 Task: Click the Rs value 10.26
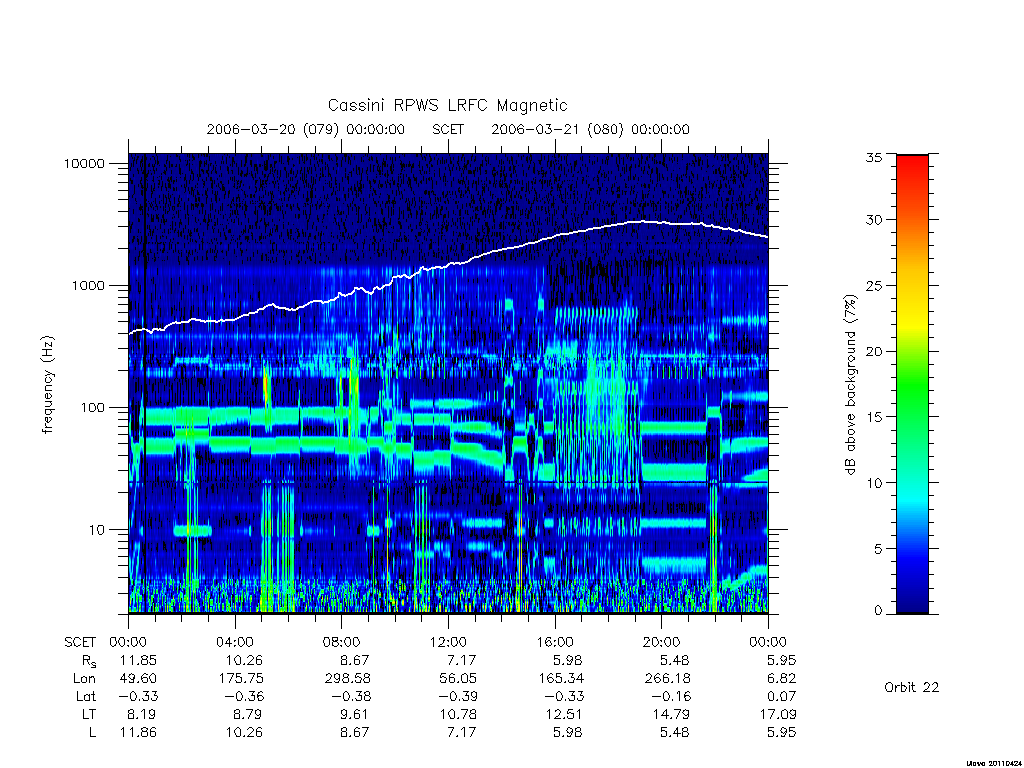(244, 660)
